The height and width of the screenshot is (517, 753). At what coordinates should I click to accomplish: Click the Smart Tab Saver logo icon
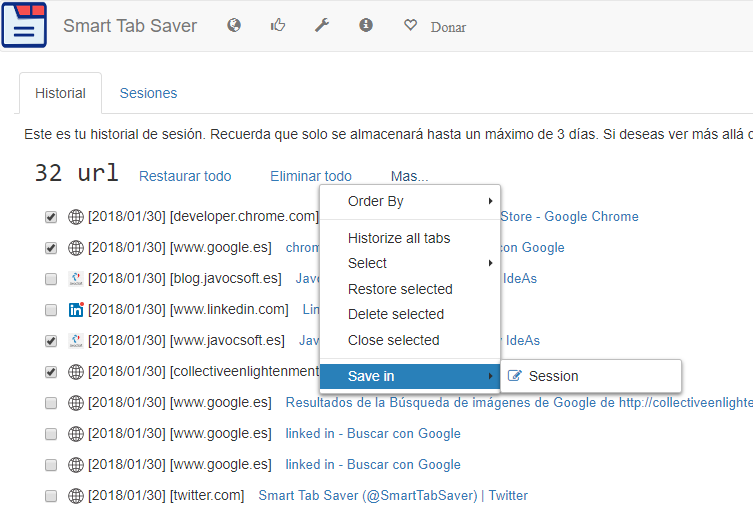coord(24,25)
